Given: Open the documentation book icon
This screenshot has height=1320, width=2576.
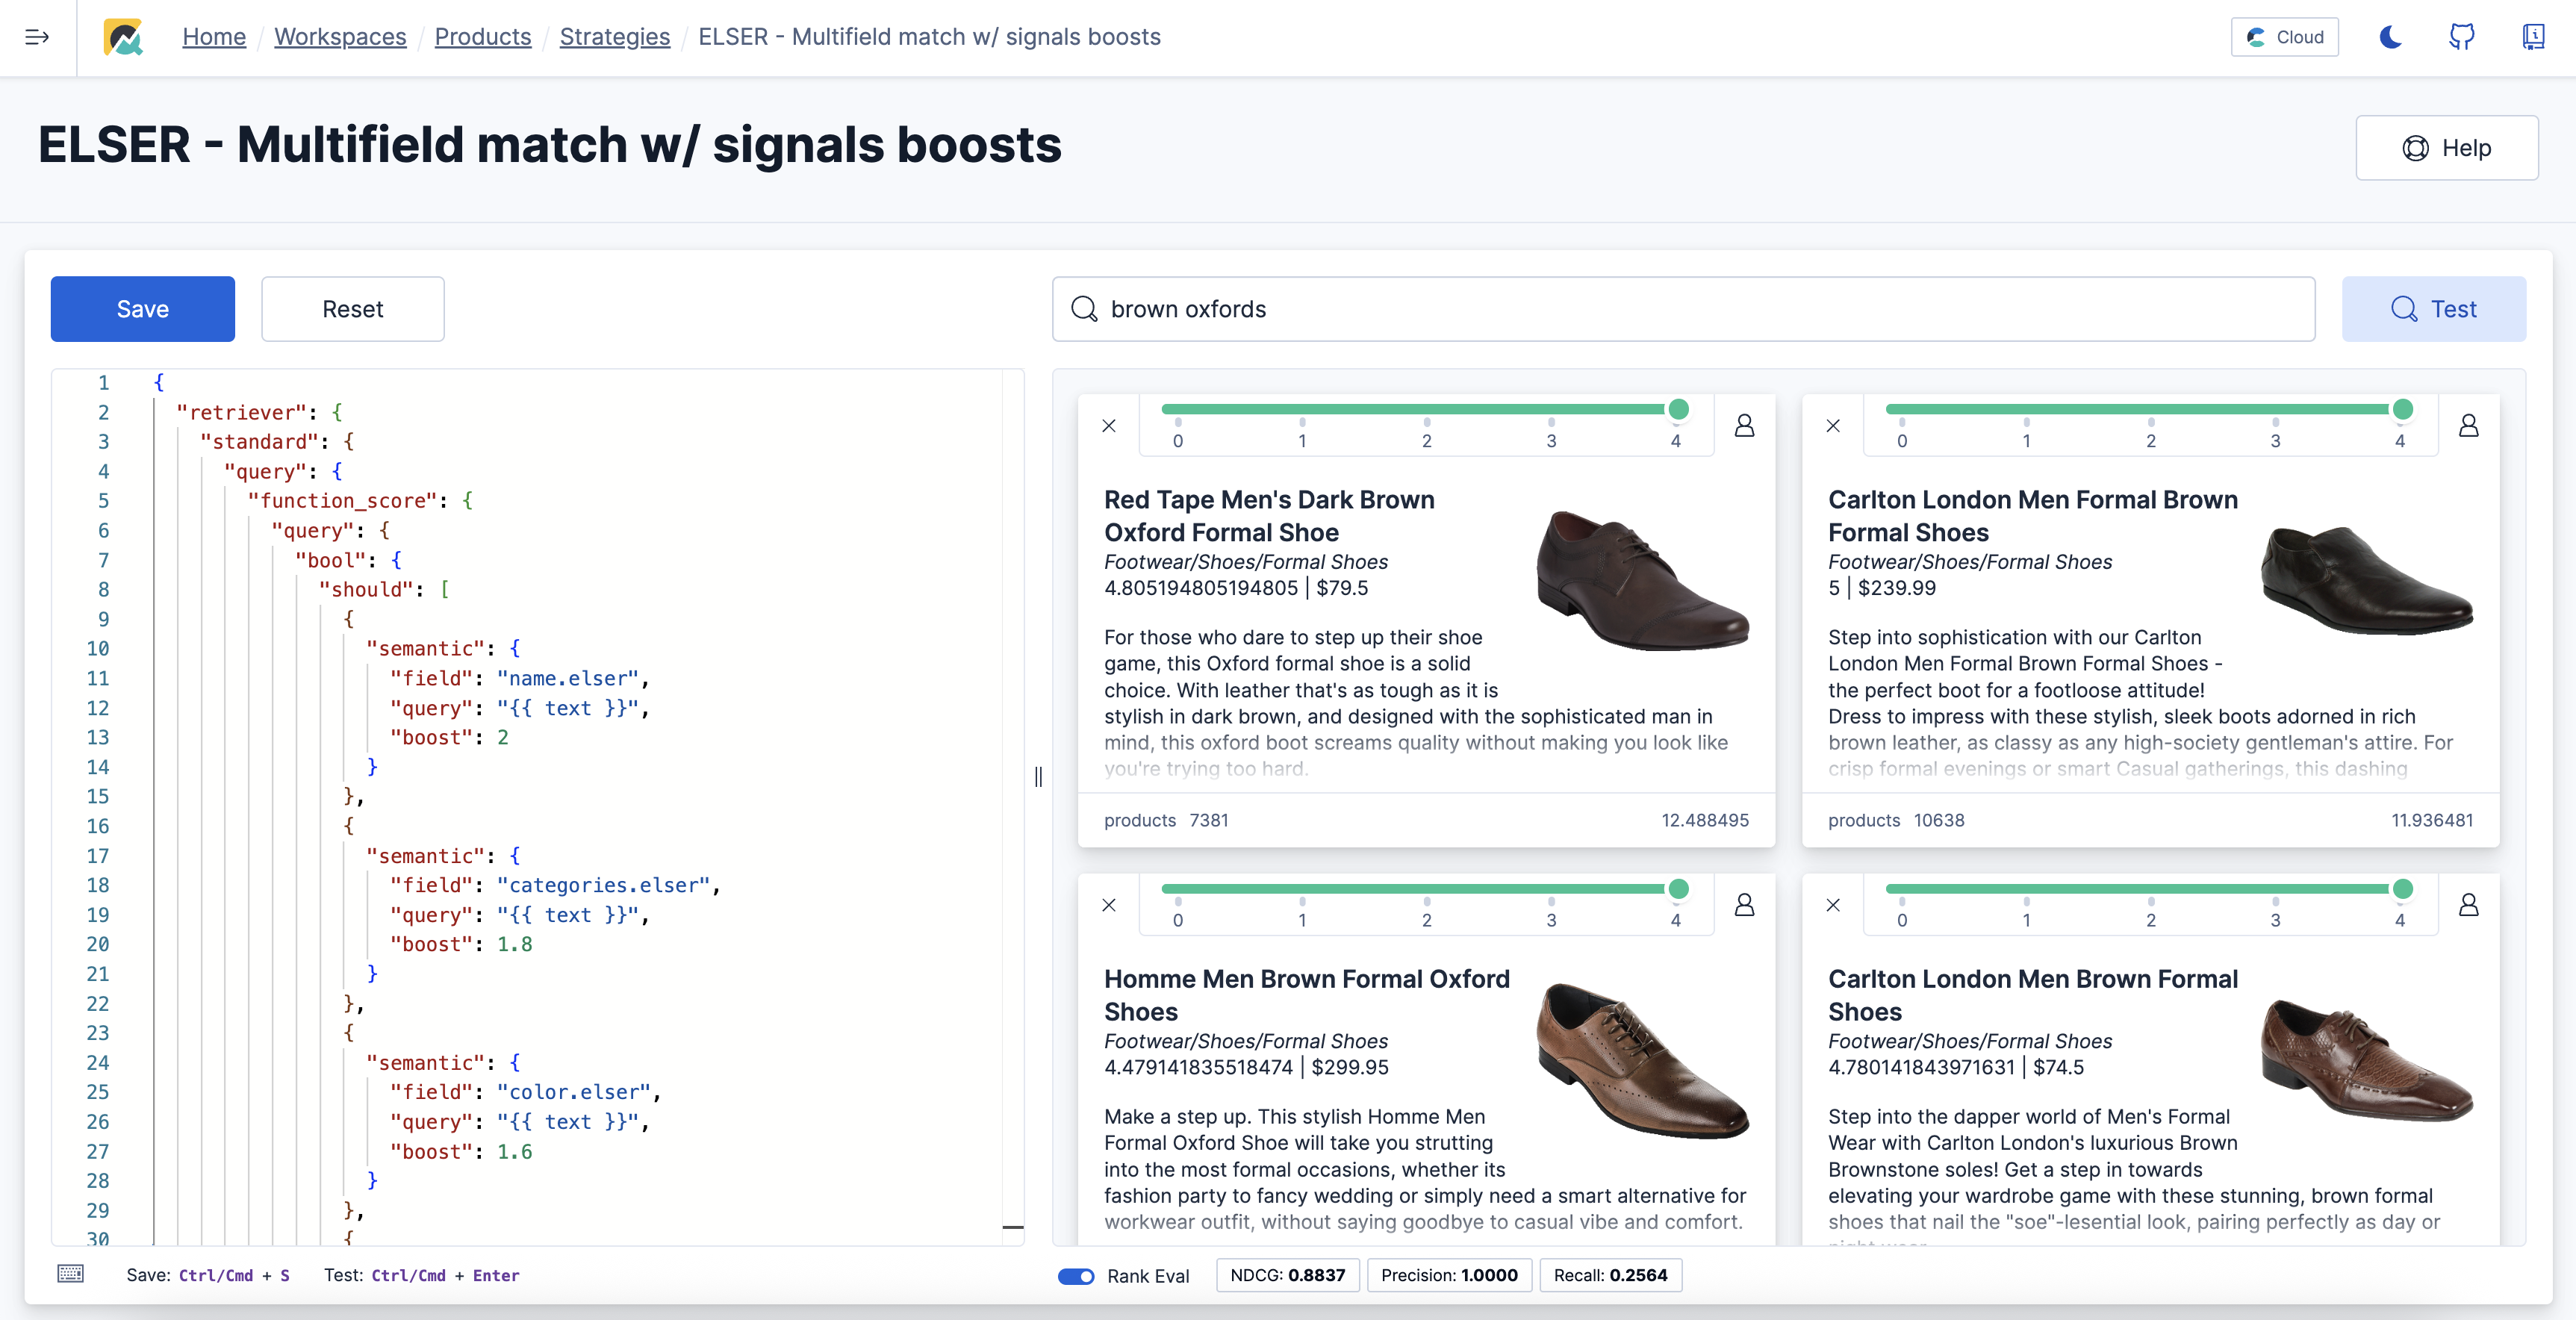Looking at the screenshot, I should pos(2532,37).
